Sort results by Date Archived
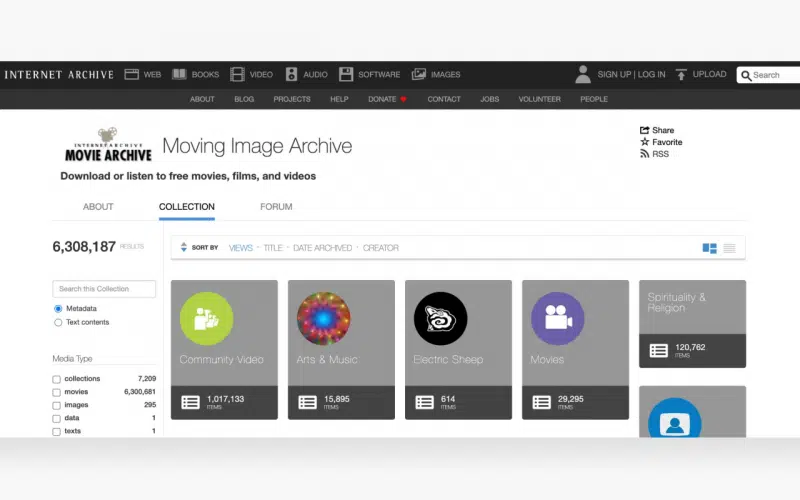Screen dimensions: 800x500 322,248
